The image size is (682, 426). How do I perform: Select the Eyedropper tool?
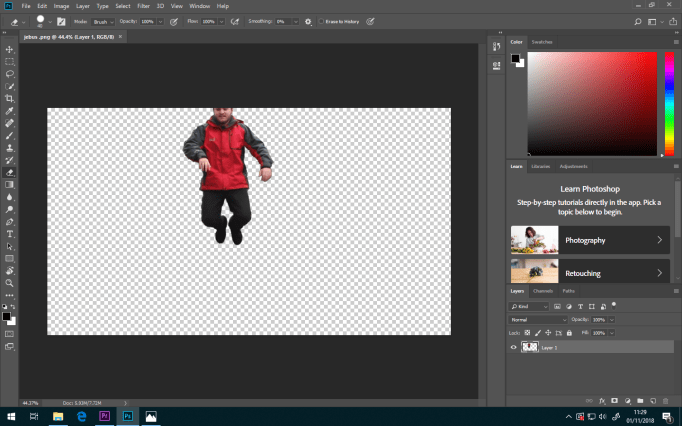[10, 111]
